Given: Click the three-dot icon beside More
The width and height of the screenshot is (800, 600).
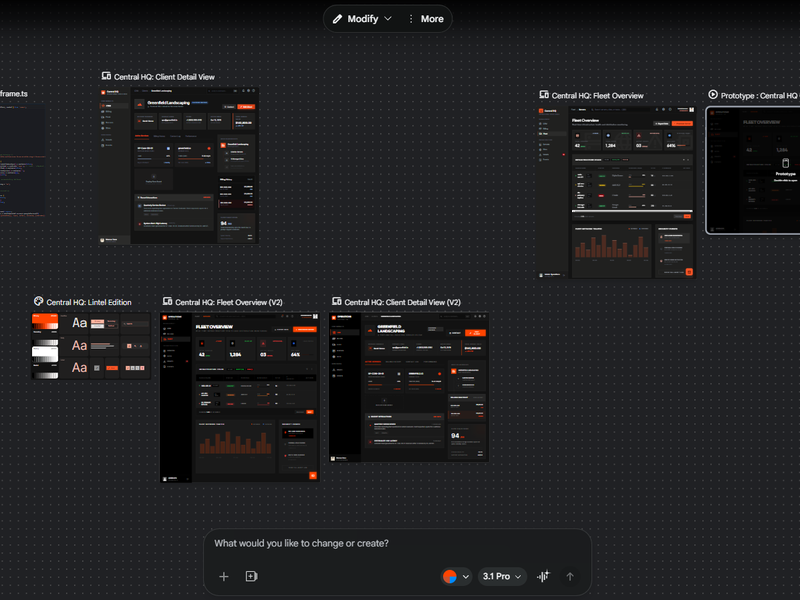Looking at the screenshot, I should click(411, 19).
